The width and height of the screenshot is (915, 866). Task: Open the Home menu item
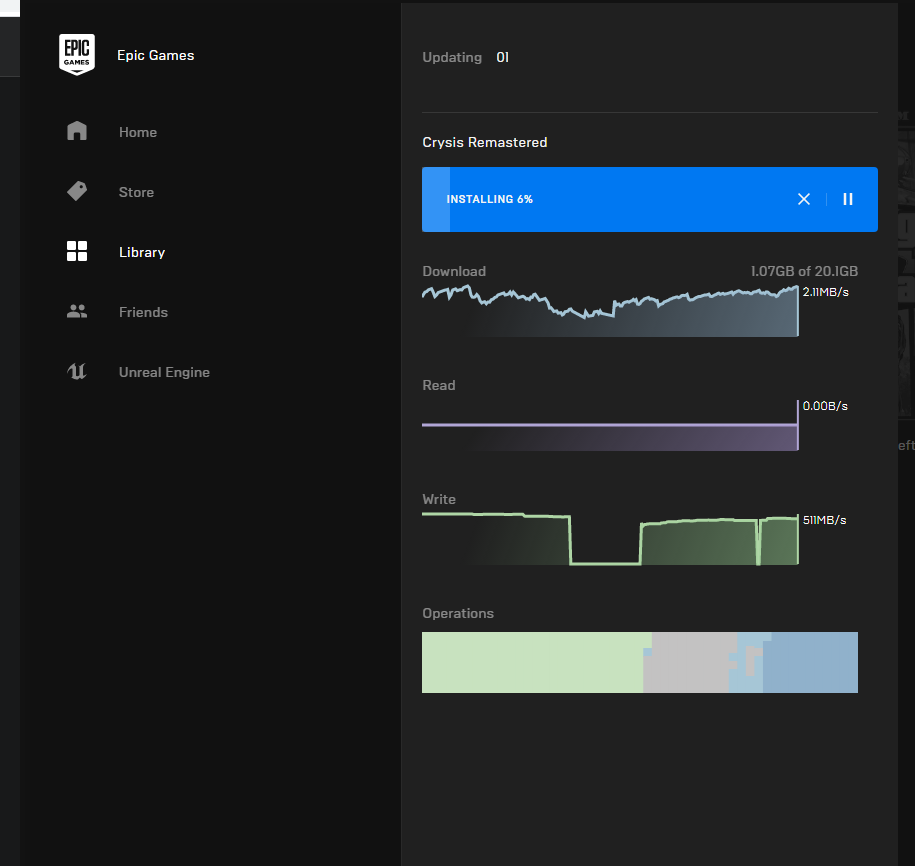[138, 132]
